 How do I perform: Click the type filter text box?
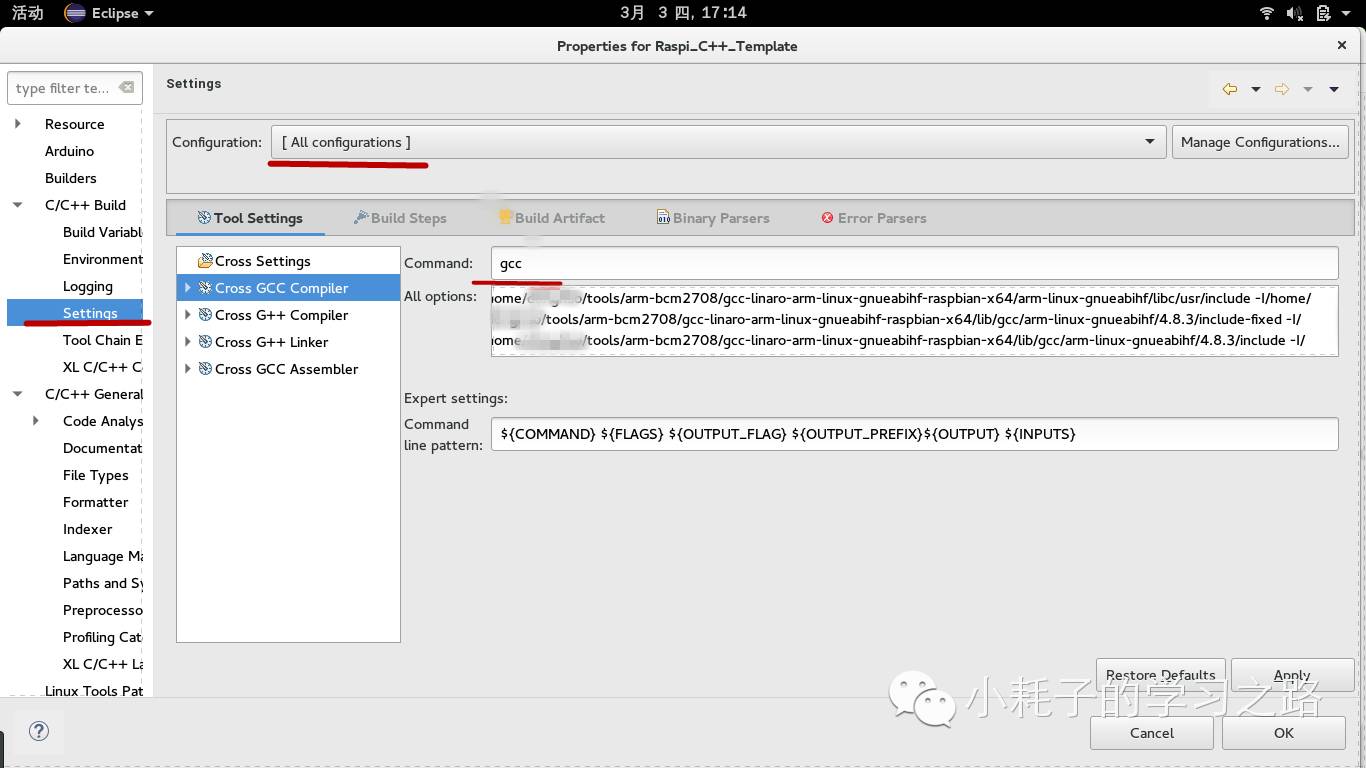74,88
